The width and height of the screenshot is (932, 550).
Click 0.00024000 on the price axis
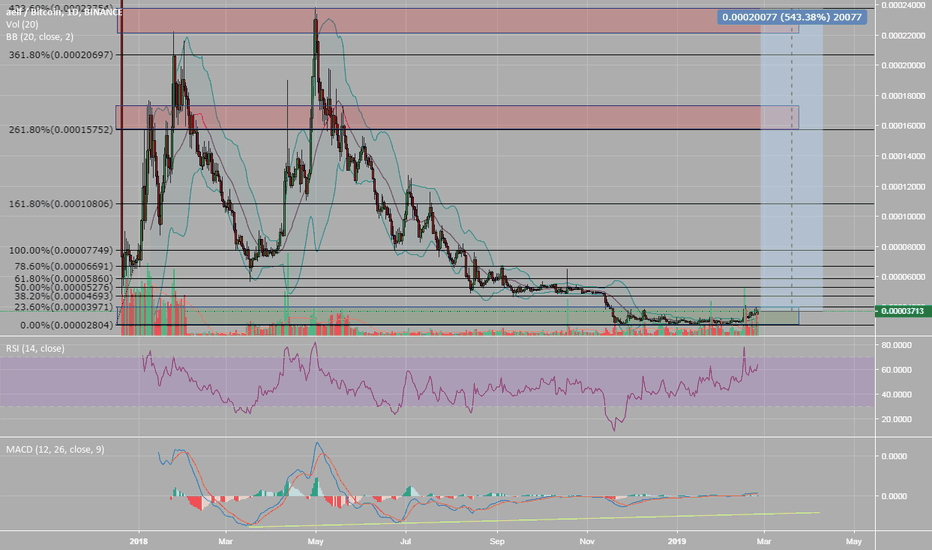point(903,5)
